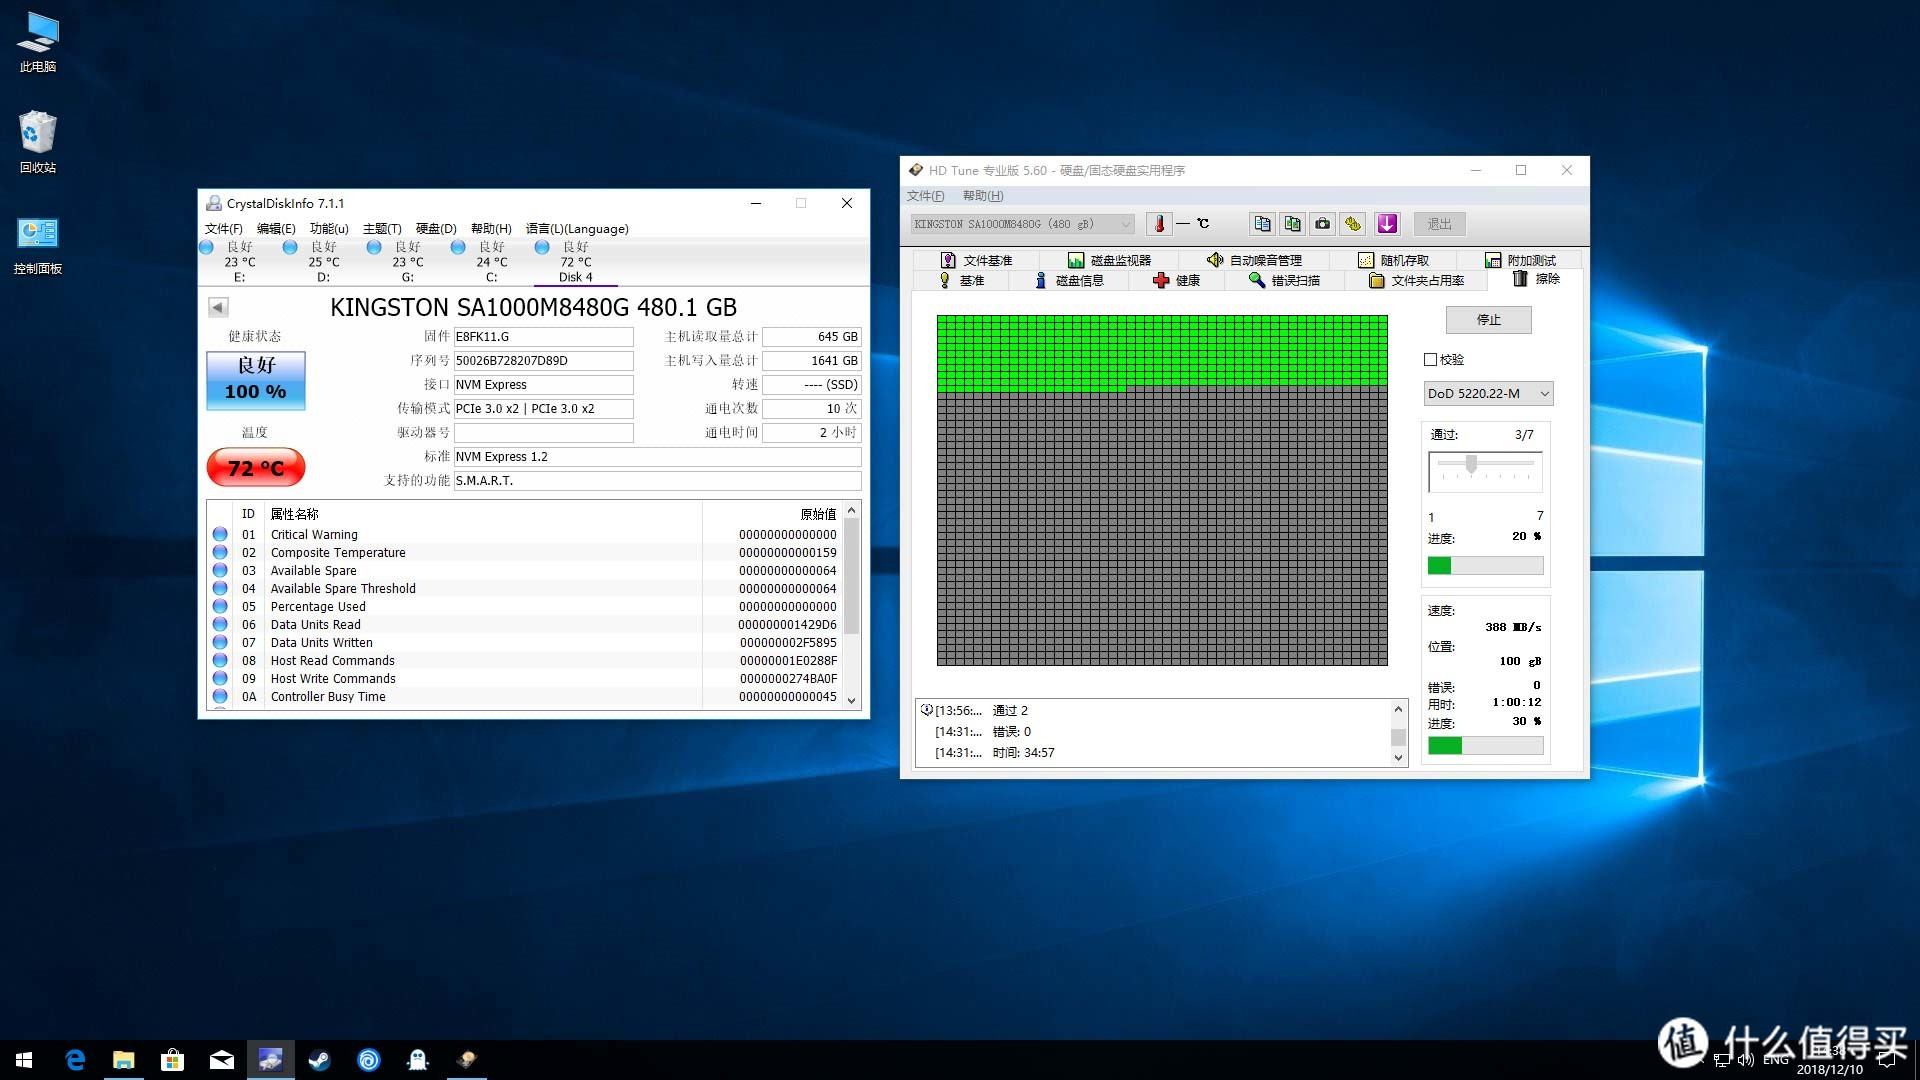The height and width of the screenshot is (1080, 1920).
Task: Click the copy screenshot to clipboard icon
Action: 1292,224
